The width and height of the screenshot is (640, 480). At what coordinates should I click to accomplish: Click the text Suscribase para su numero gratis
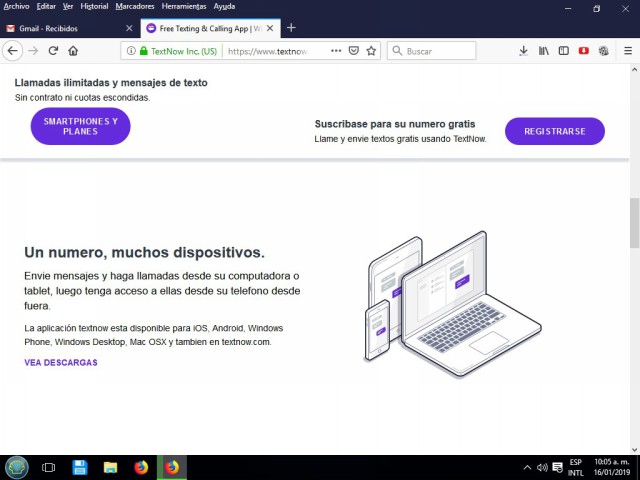coord(395,124)
